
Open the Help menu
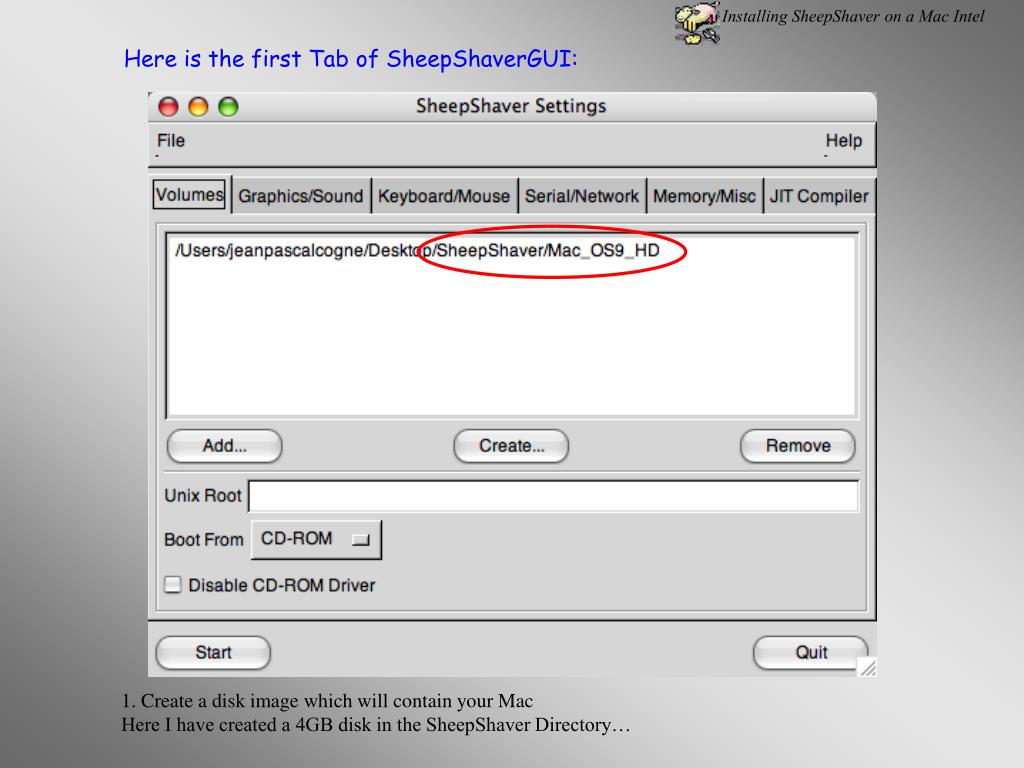(x=843, y=141)
